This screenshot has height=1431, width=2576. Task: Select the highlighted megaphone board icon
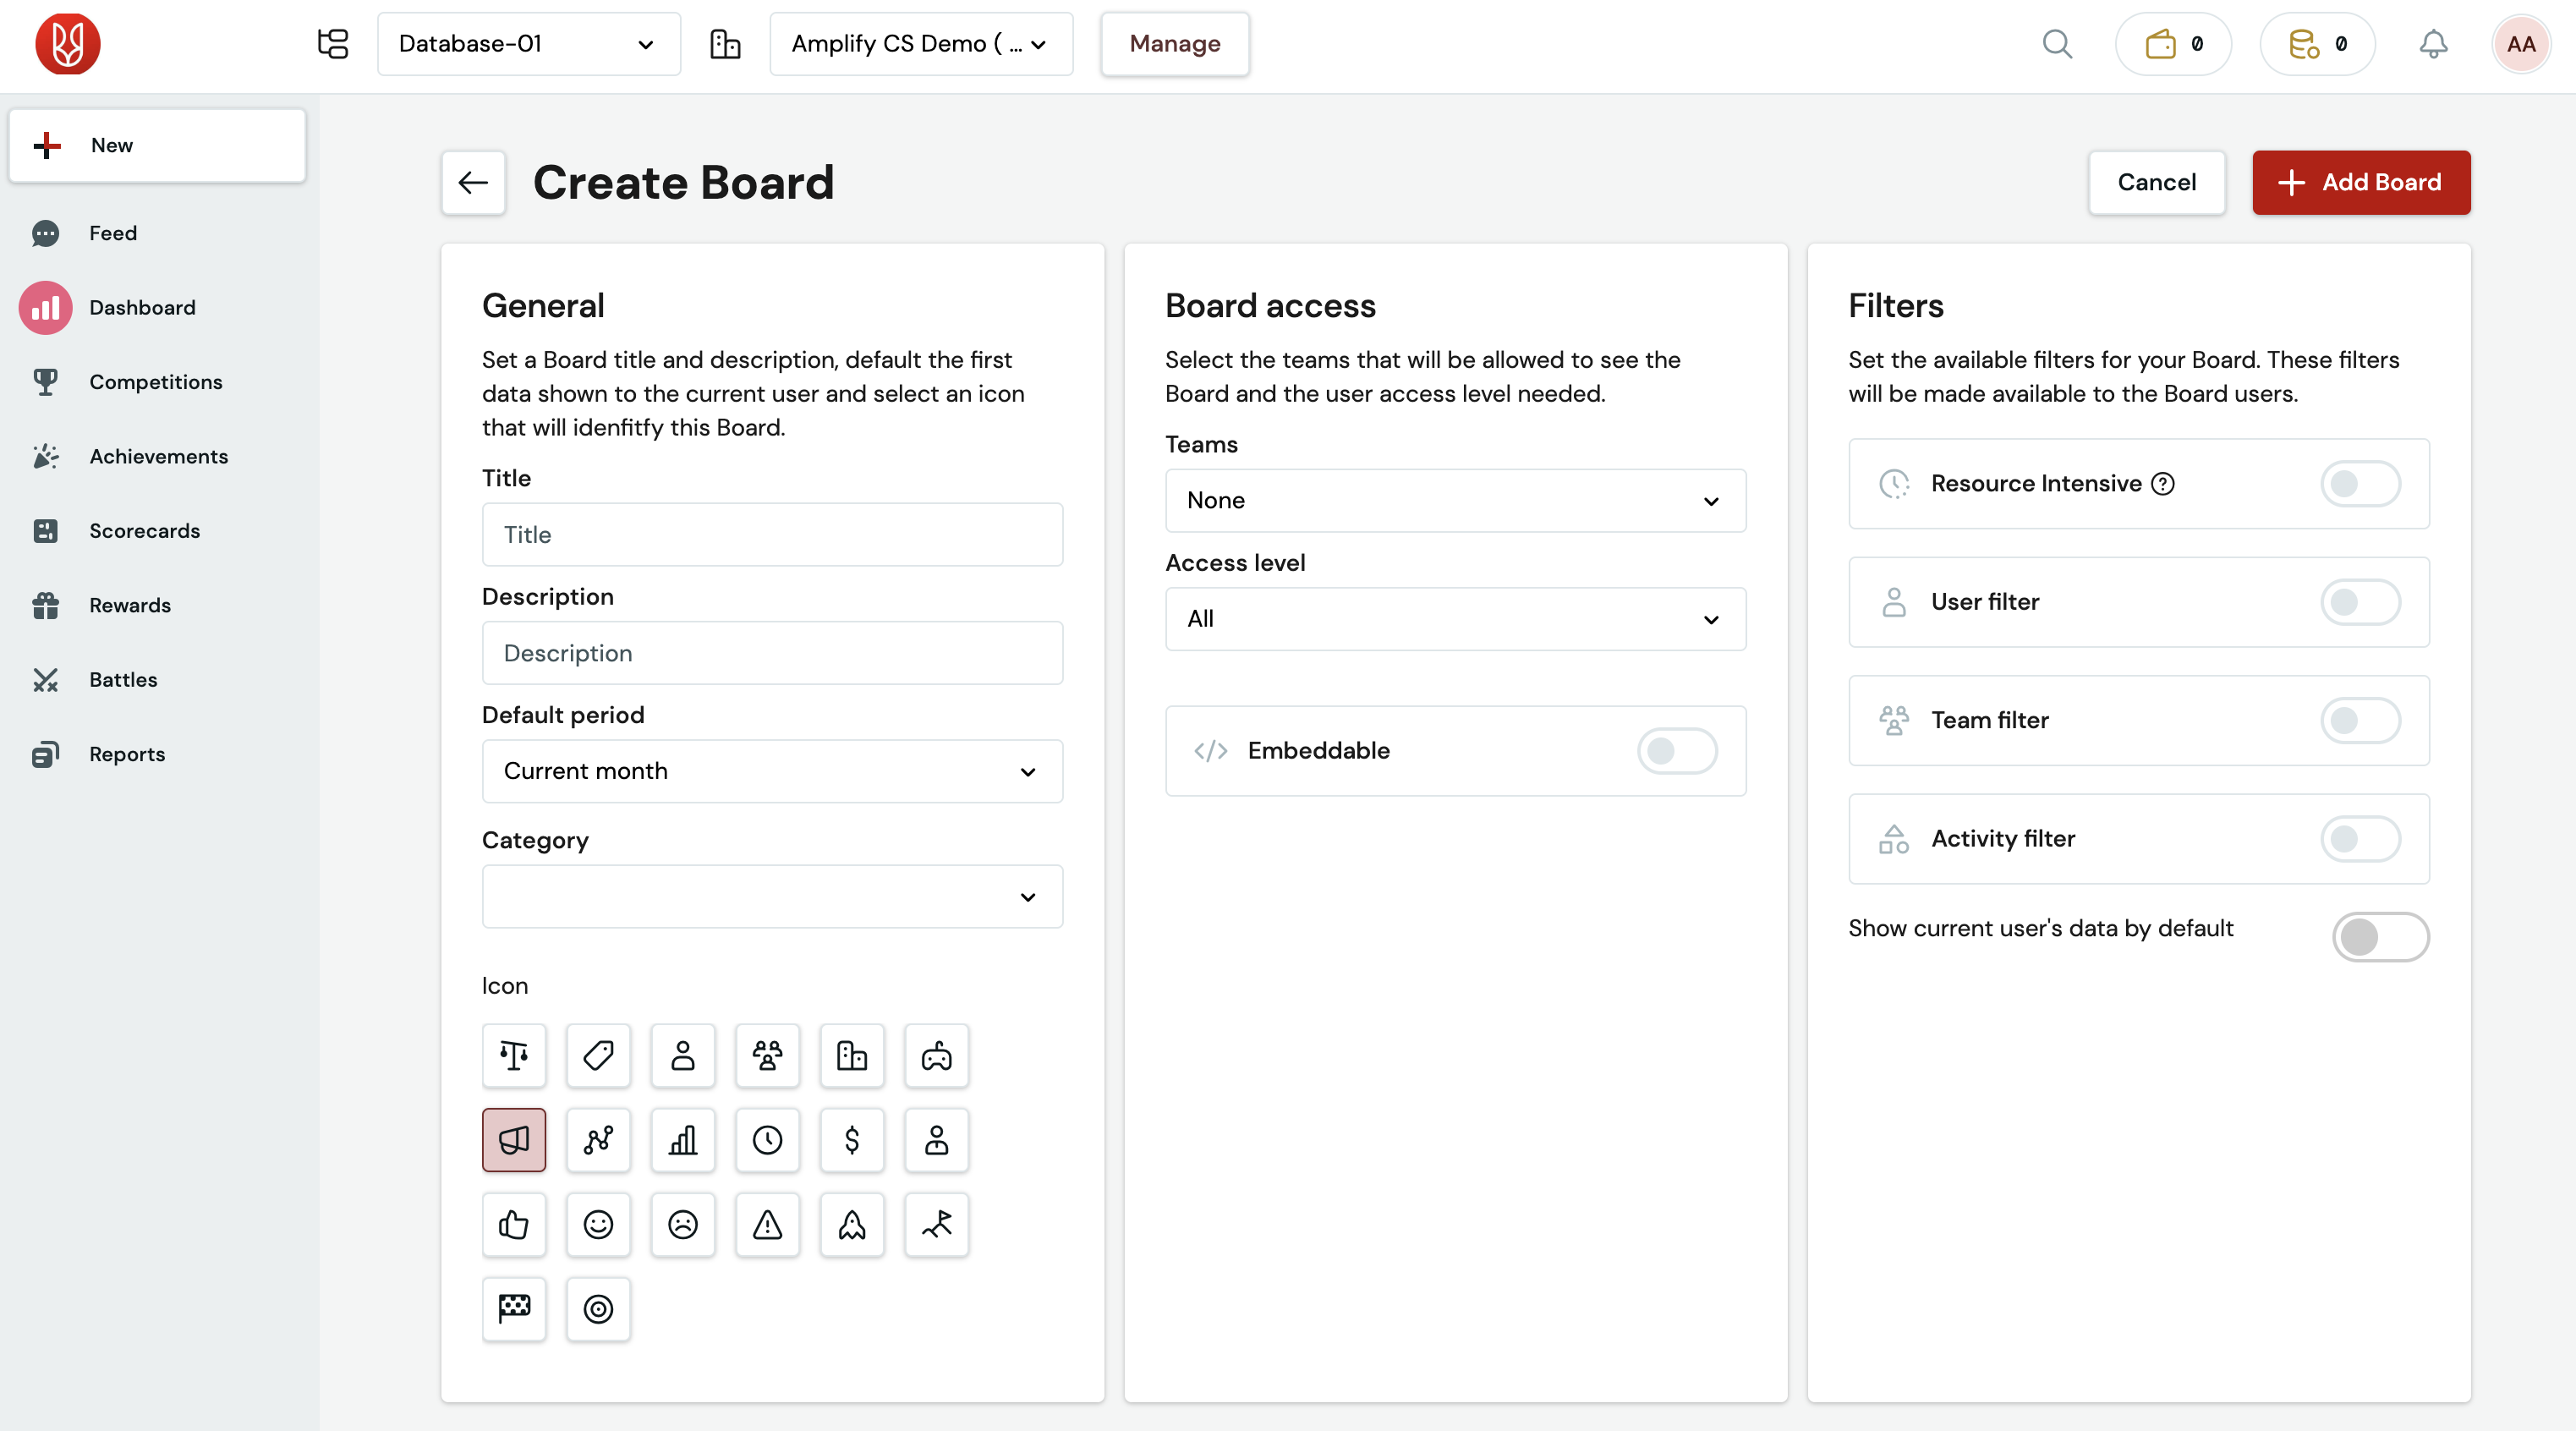pyautogui.click(x=514, y=1139)
